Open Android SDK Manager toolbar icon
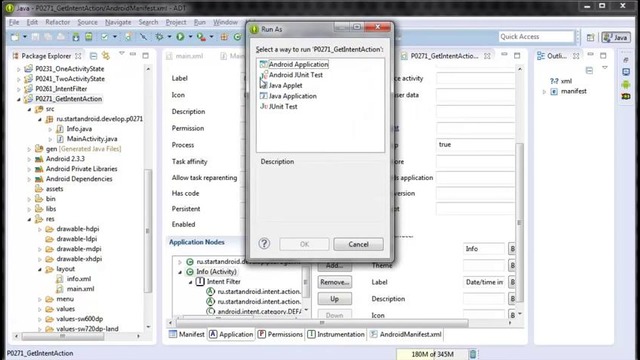Image resolution: width=640 pixels, height=360 pixels. pyautogui.click(x=76, y=37)
